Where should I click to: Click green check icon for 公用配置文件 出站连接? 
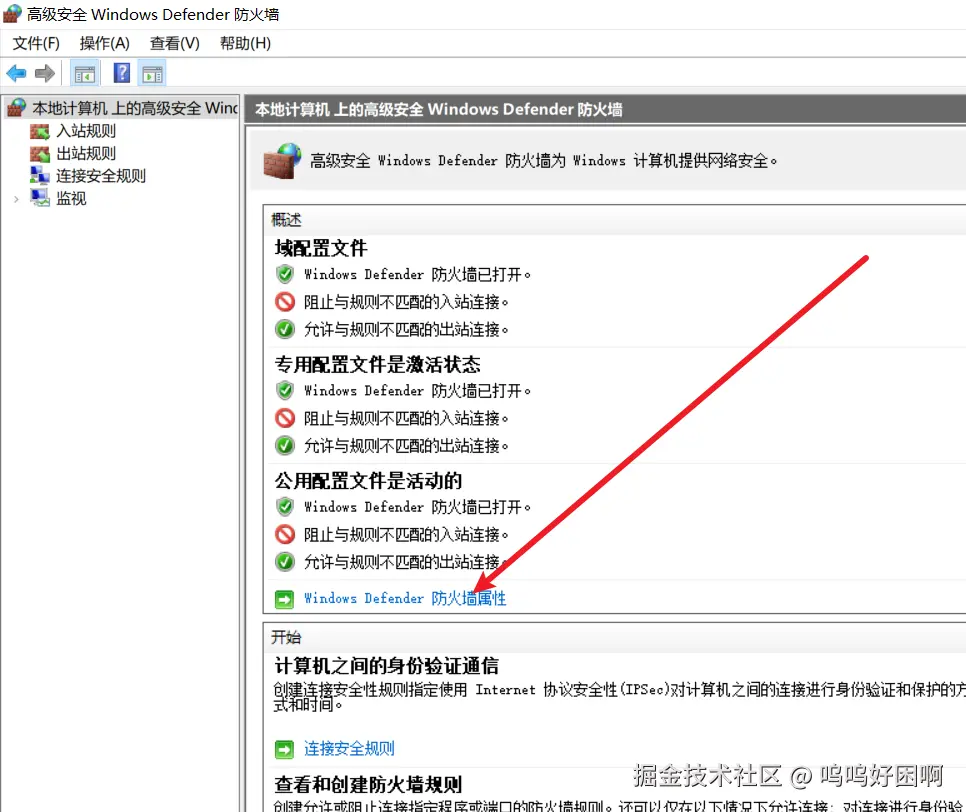click(x=285, y=561)
